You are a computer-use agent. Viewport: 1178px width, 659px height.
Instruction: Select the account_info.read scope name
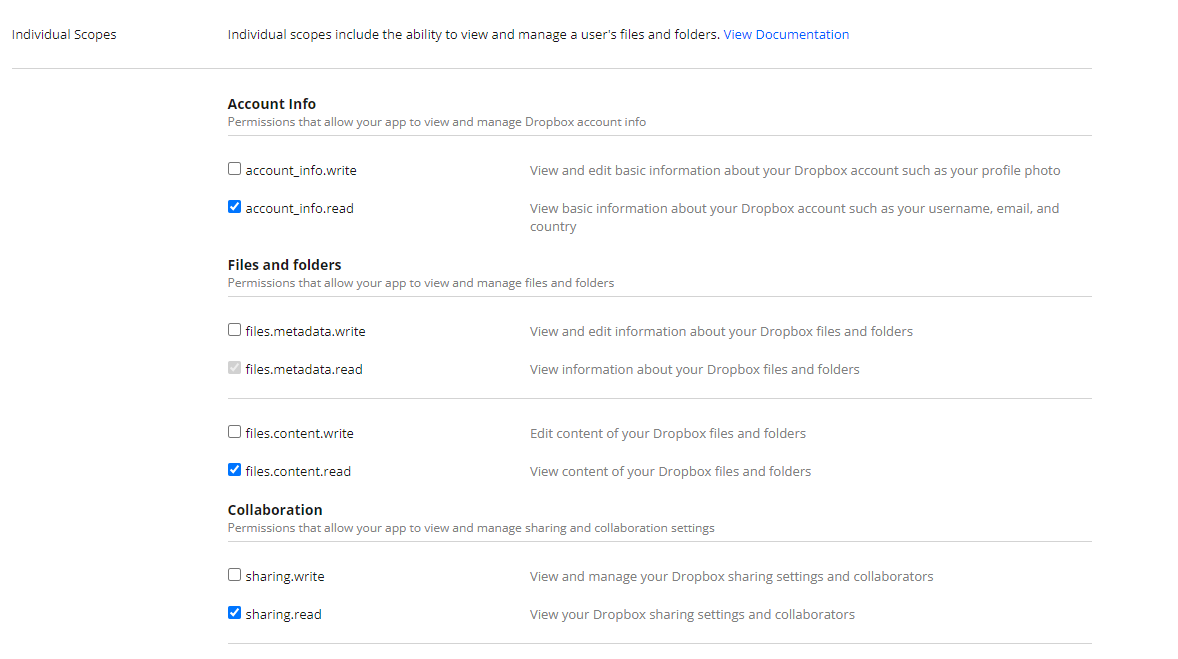298,208
